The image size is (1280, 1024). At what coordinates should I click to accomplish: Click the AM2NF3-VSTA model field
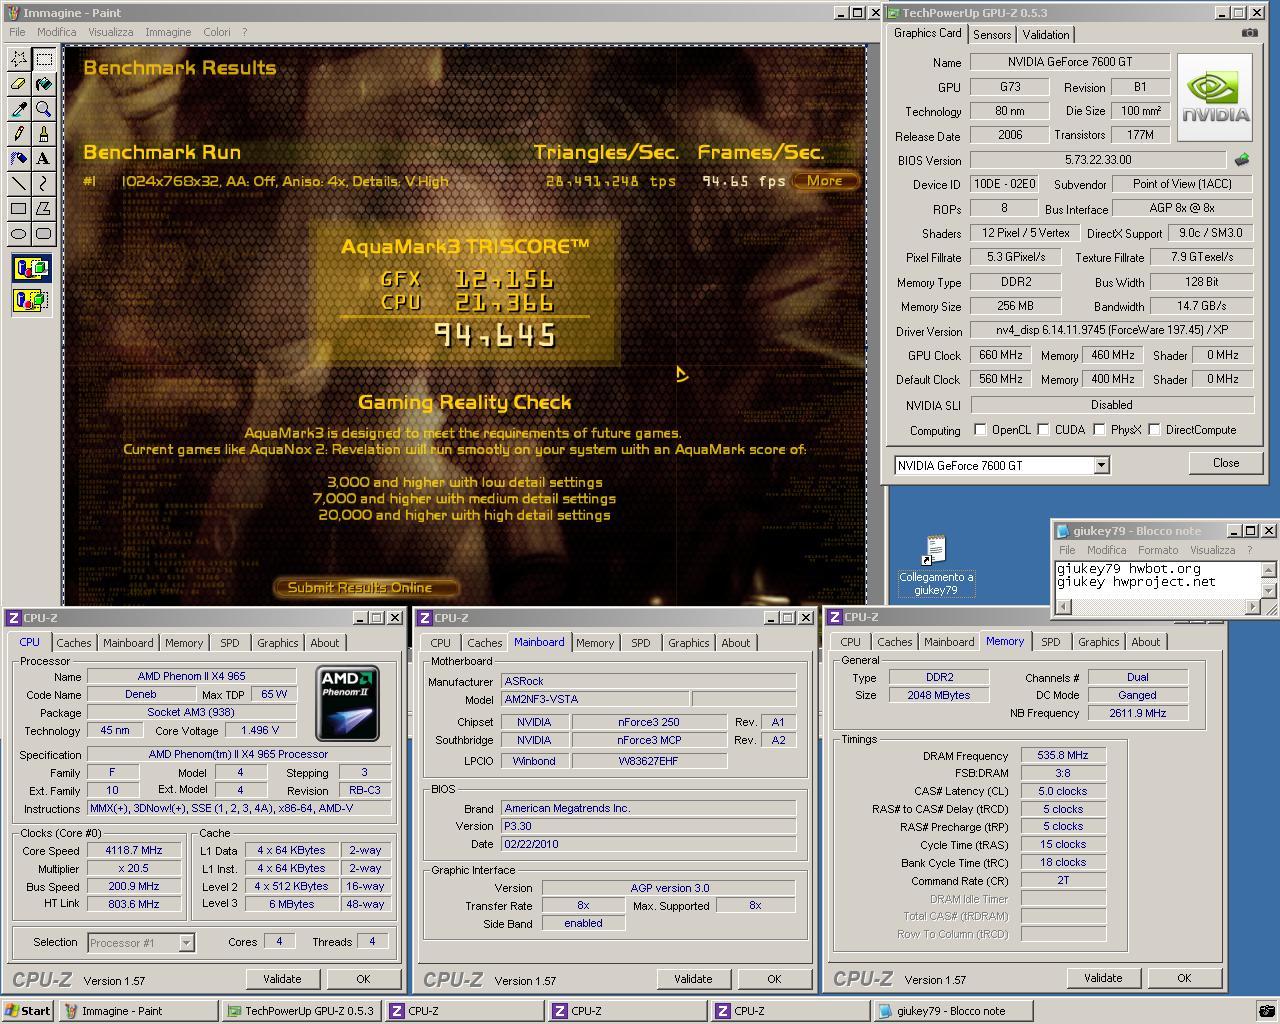[594, 699]
